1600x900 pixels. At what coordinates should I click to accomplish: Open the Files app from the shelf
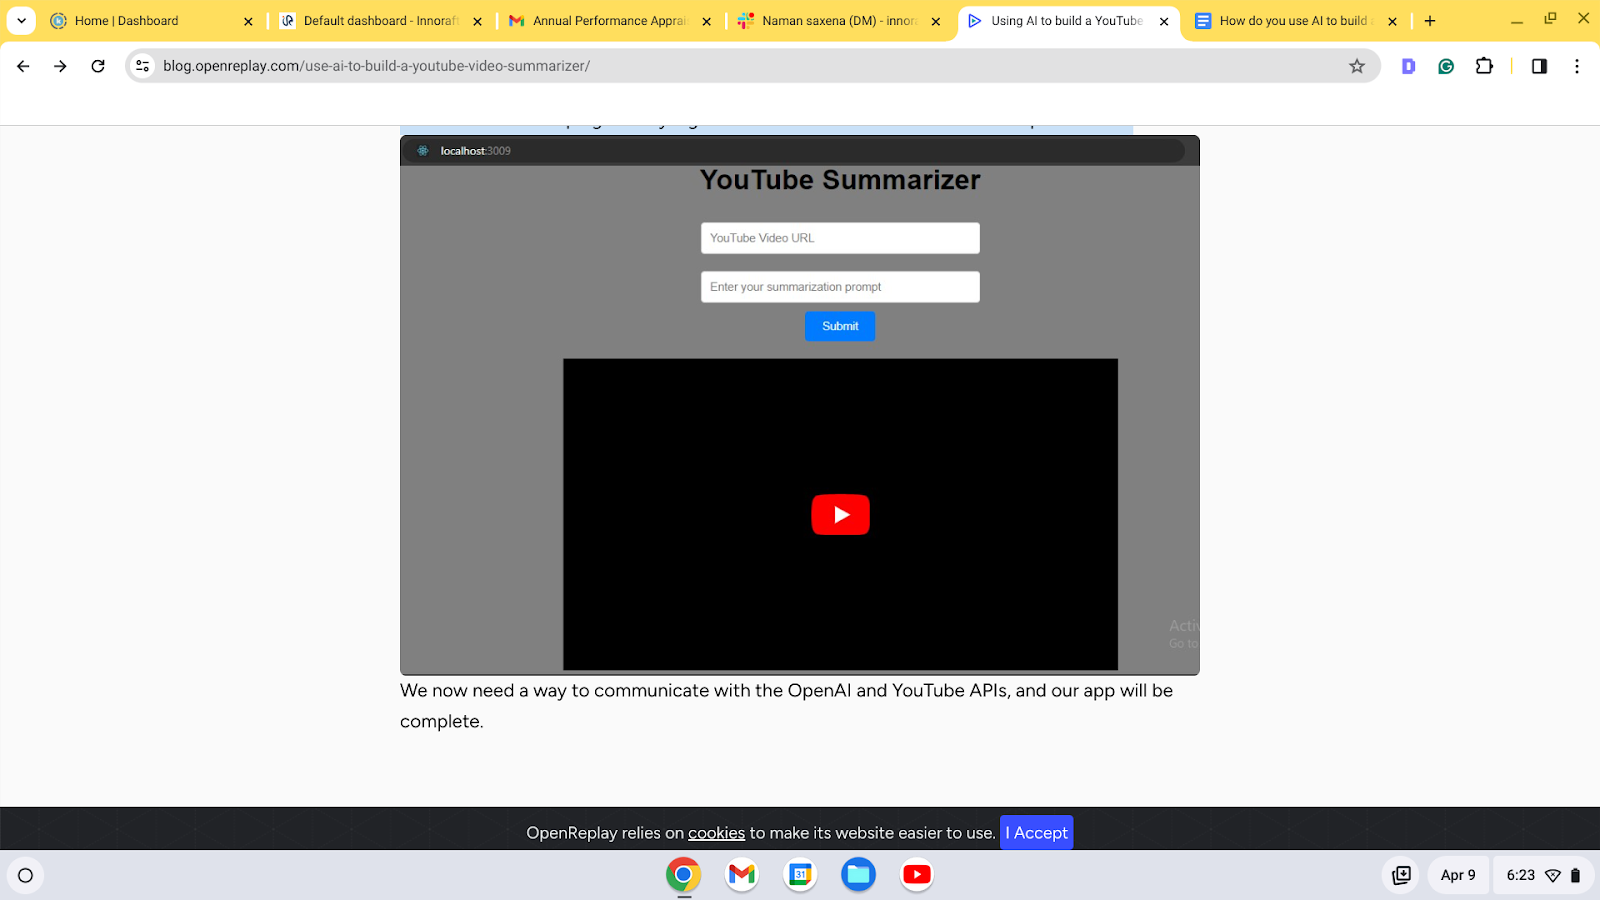(858, 875)
